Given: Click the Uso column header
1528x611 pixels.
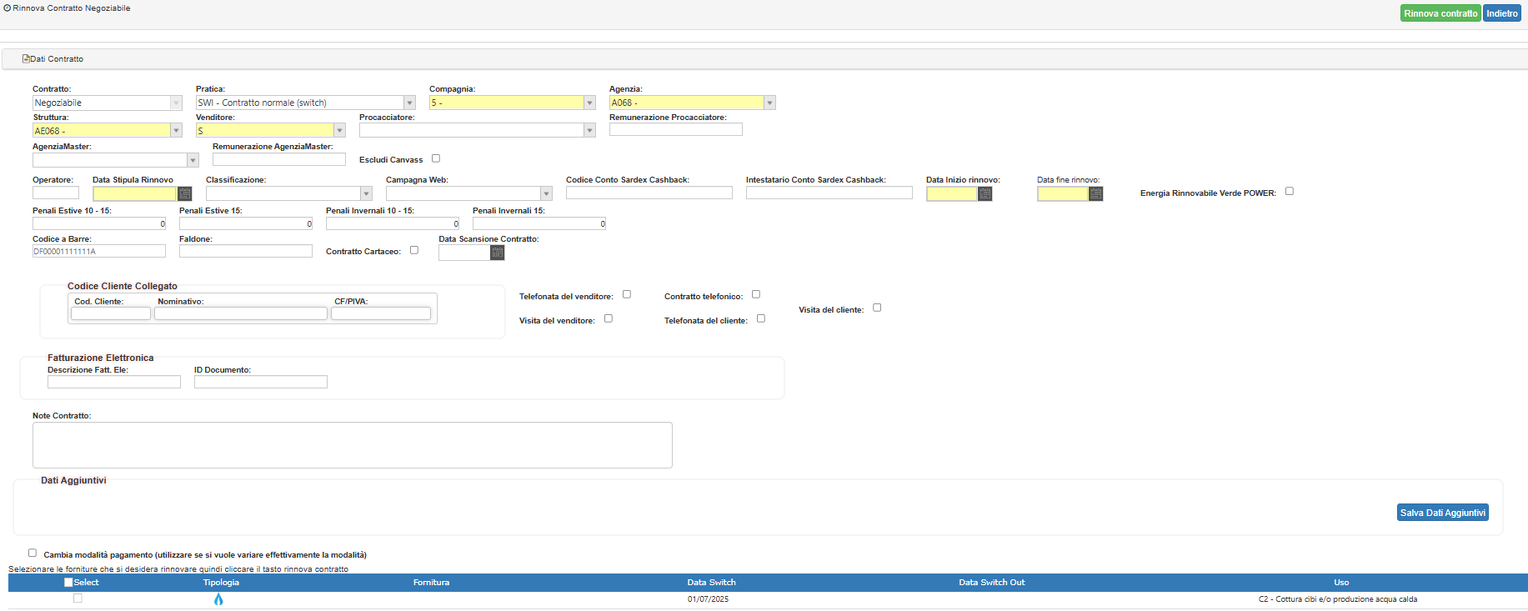Looking at the screenshot, I should point(1341,582).
